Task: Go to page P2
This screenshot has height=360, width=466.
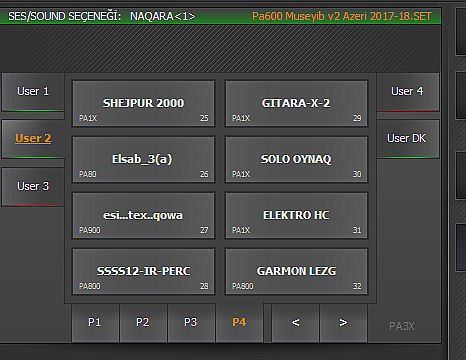Action: pyautogui.click(x=143, y=322)
